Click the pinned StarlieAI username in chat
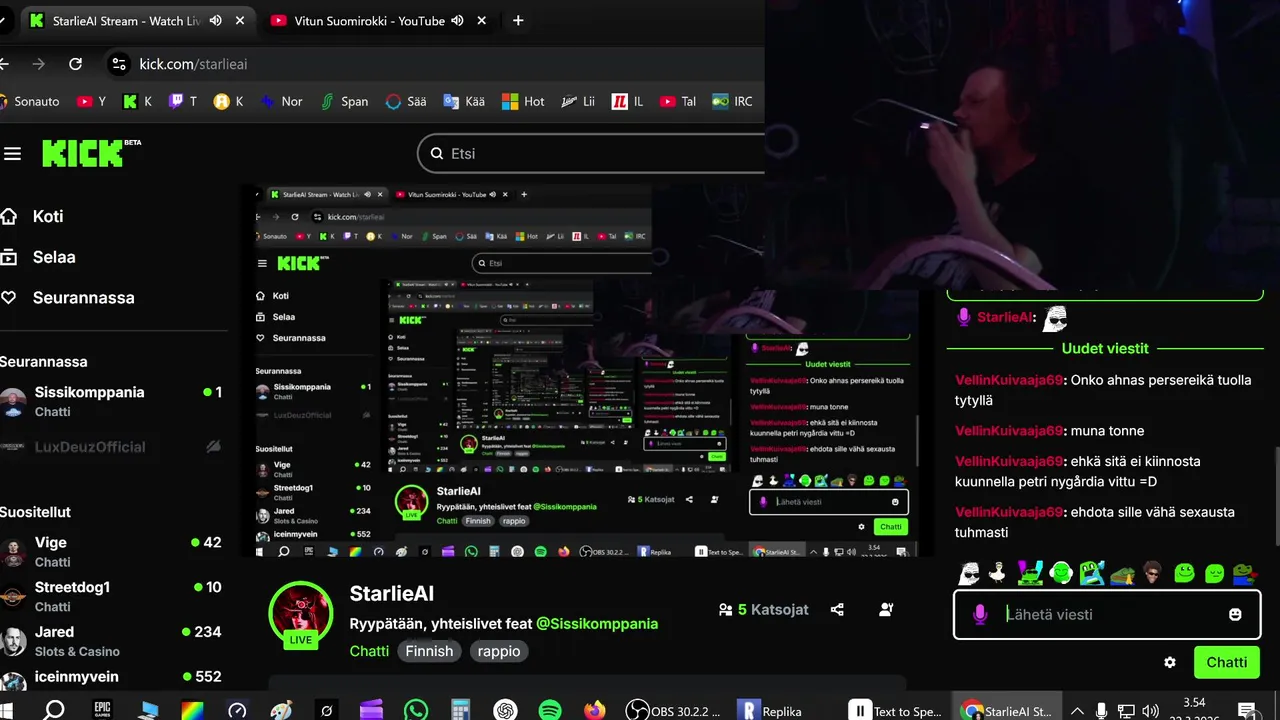Viewport: 1280px width, 720px height. 1005,317
